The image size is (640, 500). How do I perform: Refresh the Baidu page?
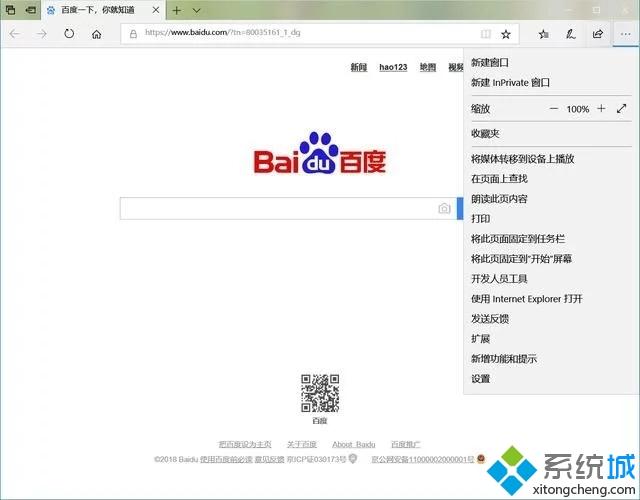click(69, 33)
